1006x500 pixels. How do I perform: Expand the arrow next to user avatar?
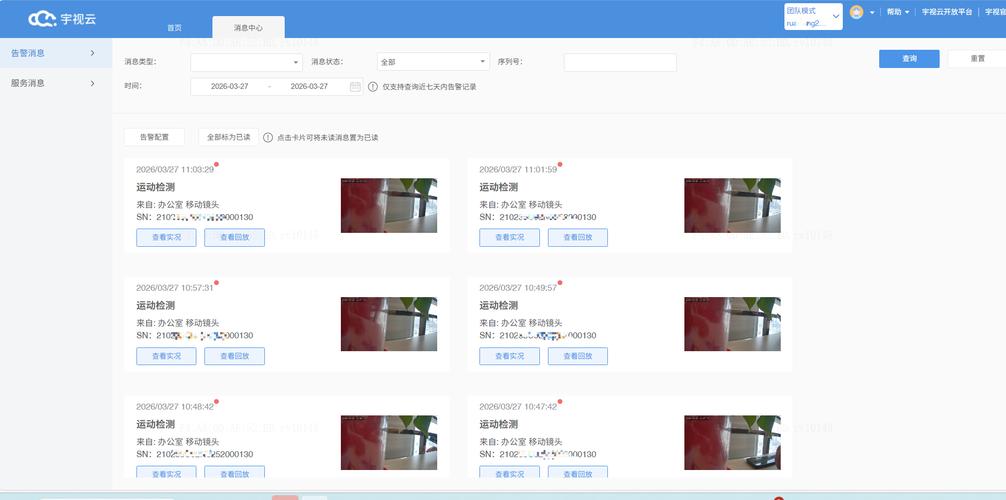(x=873, y=13)
